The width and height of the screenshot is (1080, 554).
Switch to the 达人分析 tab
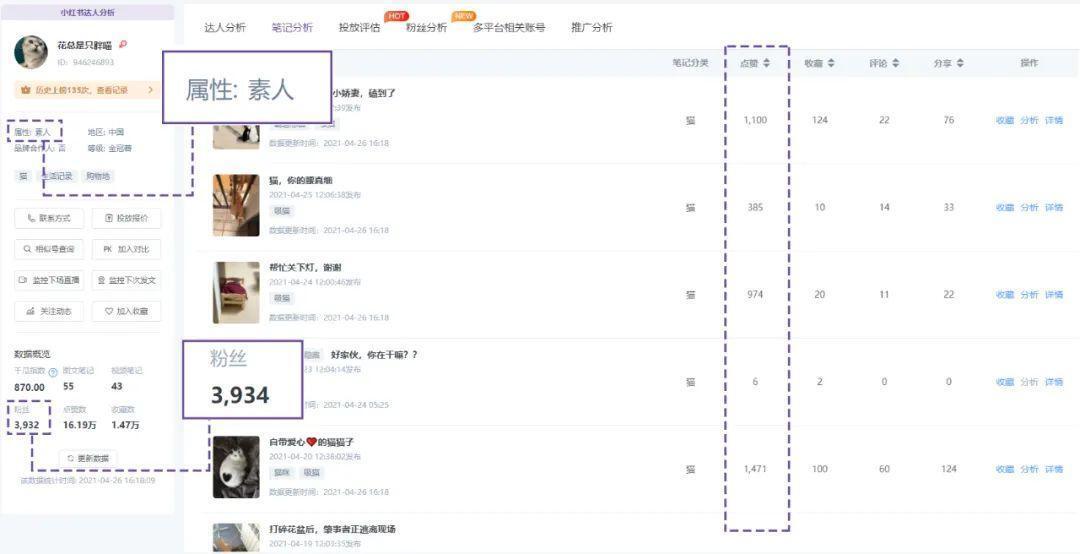[x=225, y=28]
